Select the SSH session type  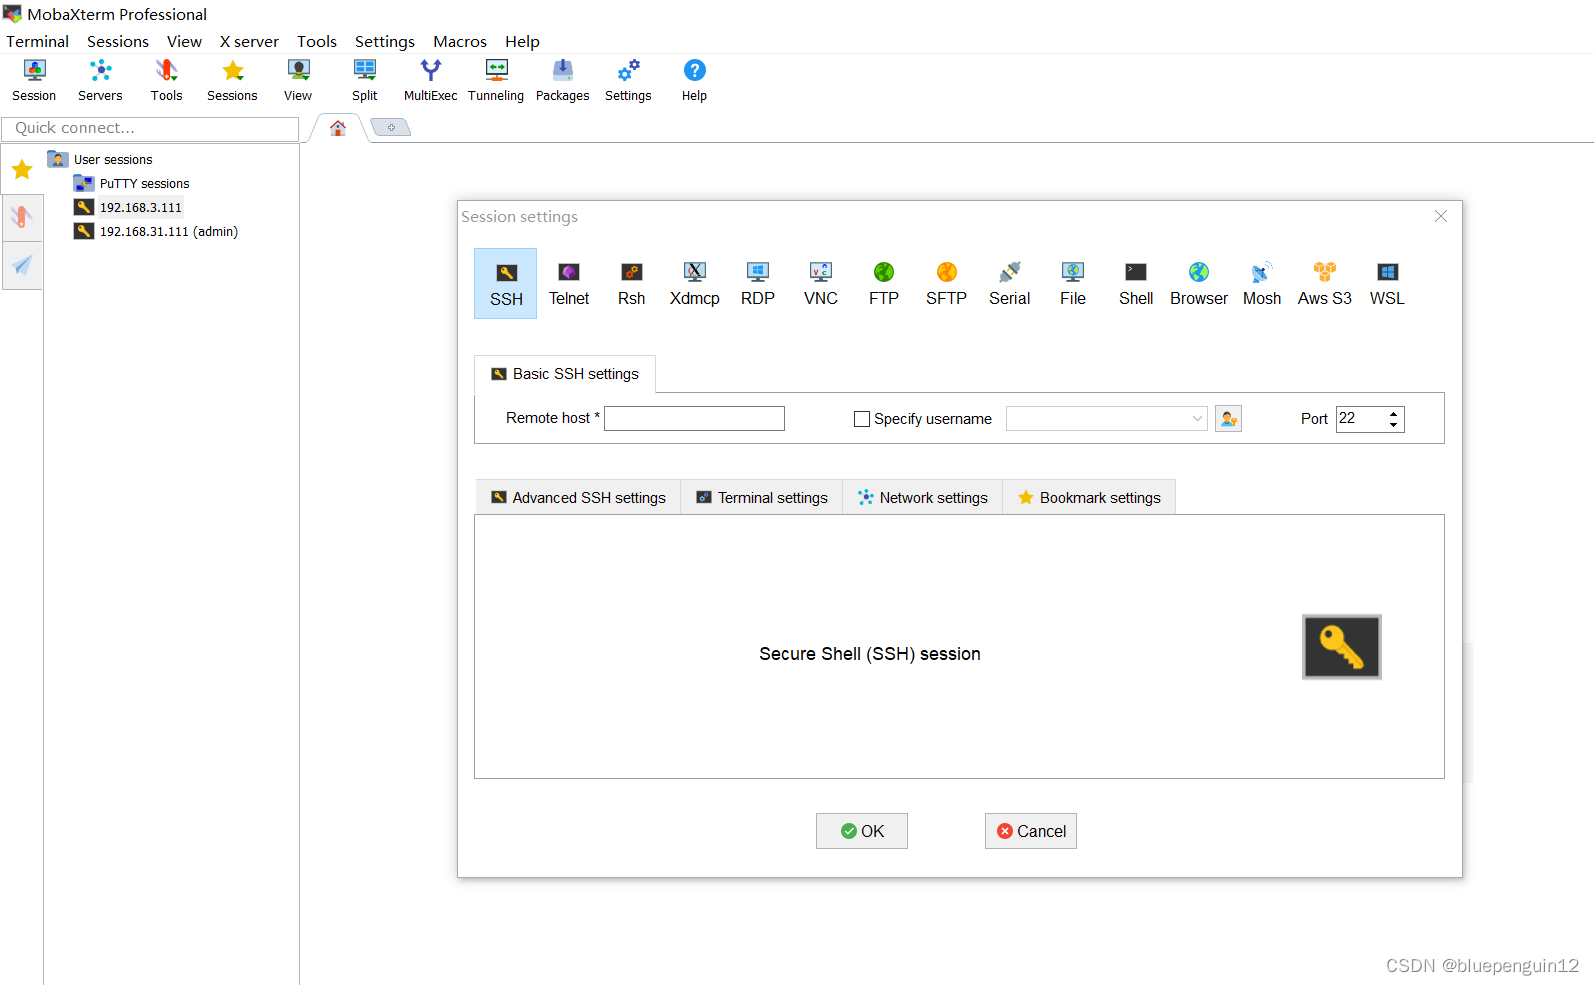coord(506,284)
